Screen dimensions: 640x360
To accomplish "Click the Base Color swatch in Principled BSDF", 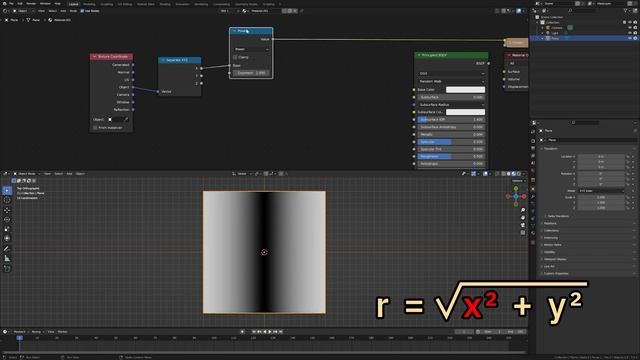I will point(465,90).
